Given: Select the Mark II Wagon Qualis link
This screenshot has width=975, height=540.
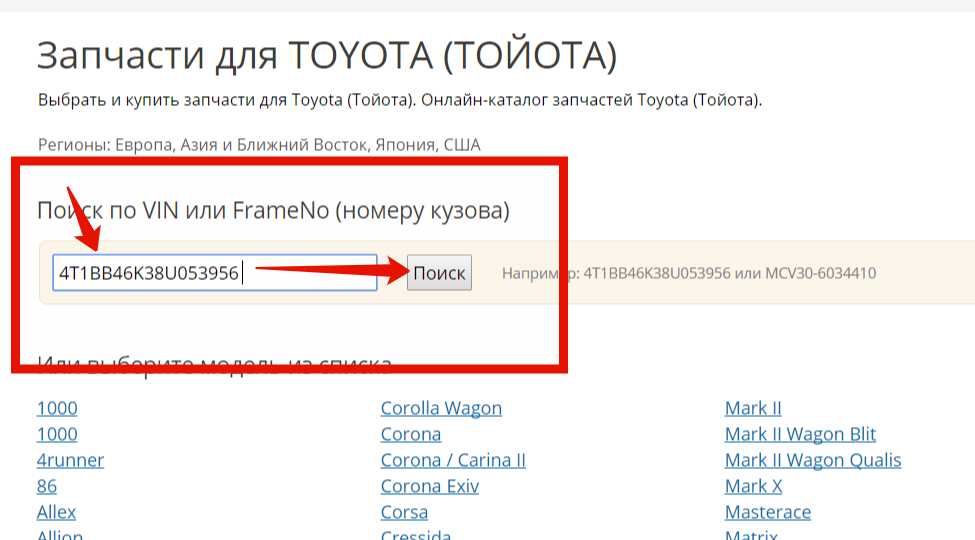Looking at the screenshot, I should click(813, 460).
